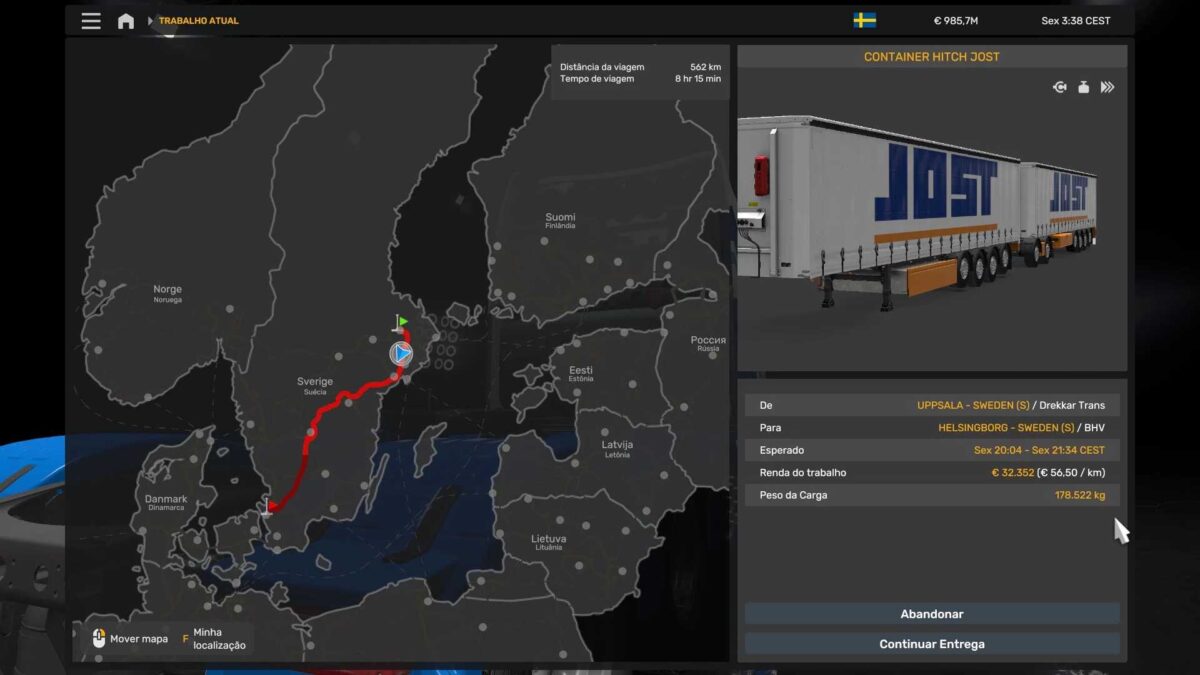Viewport: 1200px width, 675px height.
Task: Click the fast-forward chevrons icon in the trailer panel
Action: click(x=1108, y=87)
